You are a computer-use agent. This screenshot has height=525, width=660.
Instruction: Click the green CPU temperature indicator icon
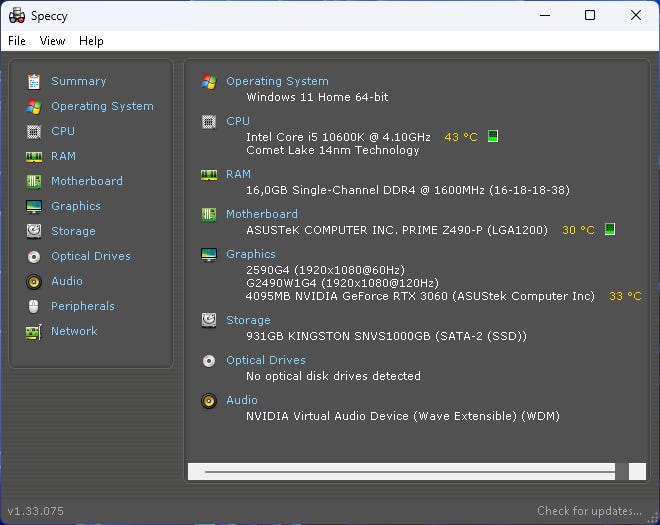(493, 136)
